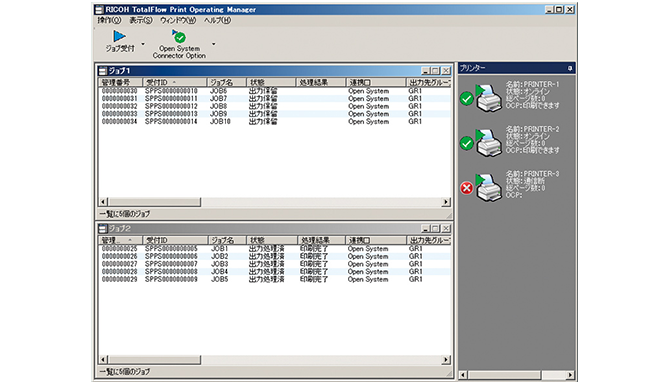668x384 pixels.
Task: Open the ジョブ受付 dropdown arrow
Action: 143,44
